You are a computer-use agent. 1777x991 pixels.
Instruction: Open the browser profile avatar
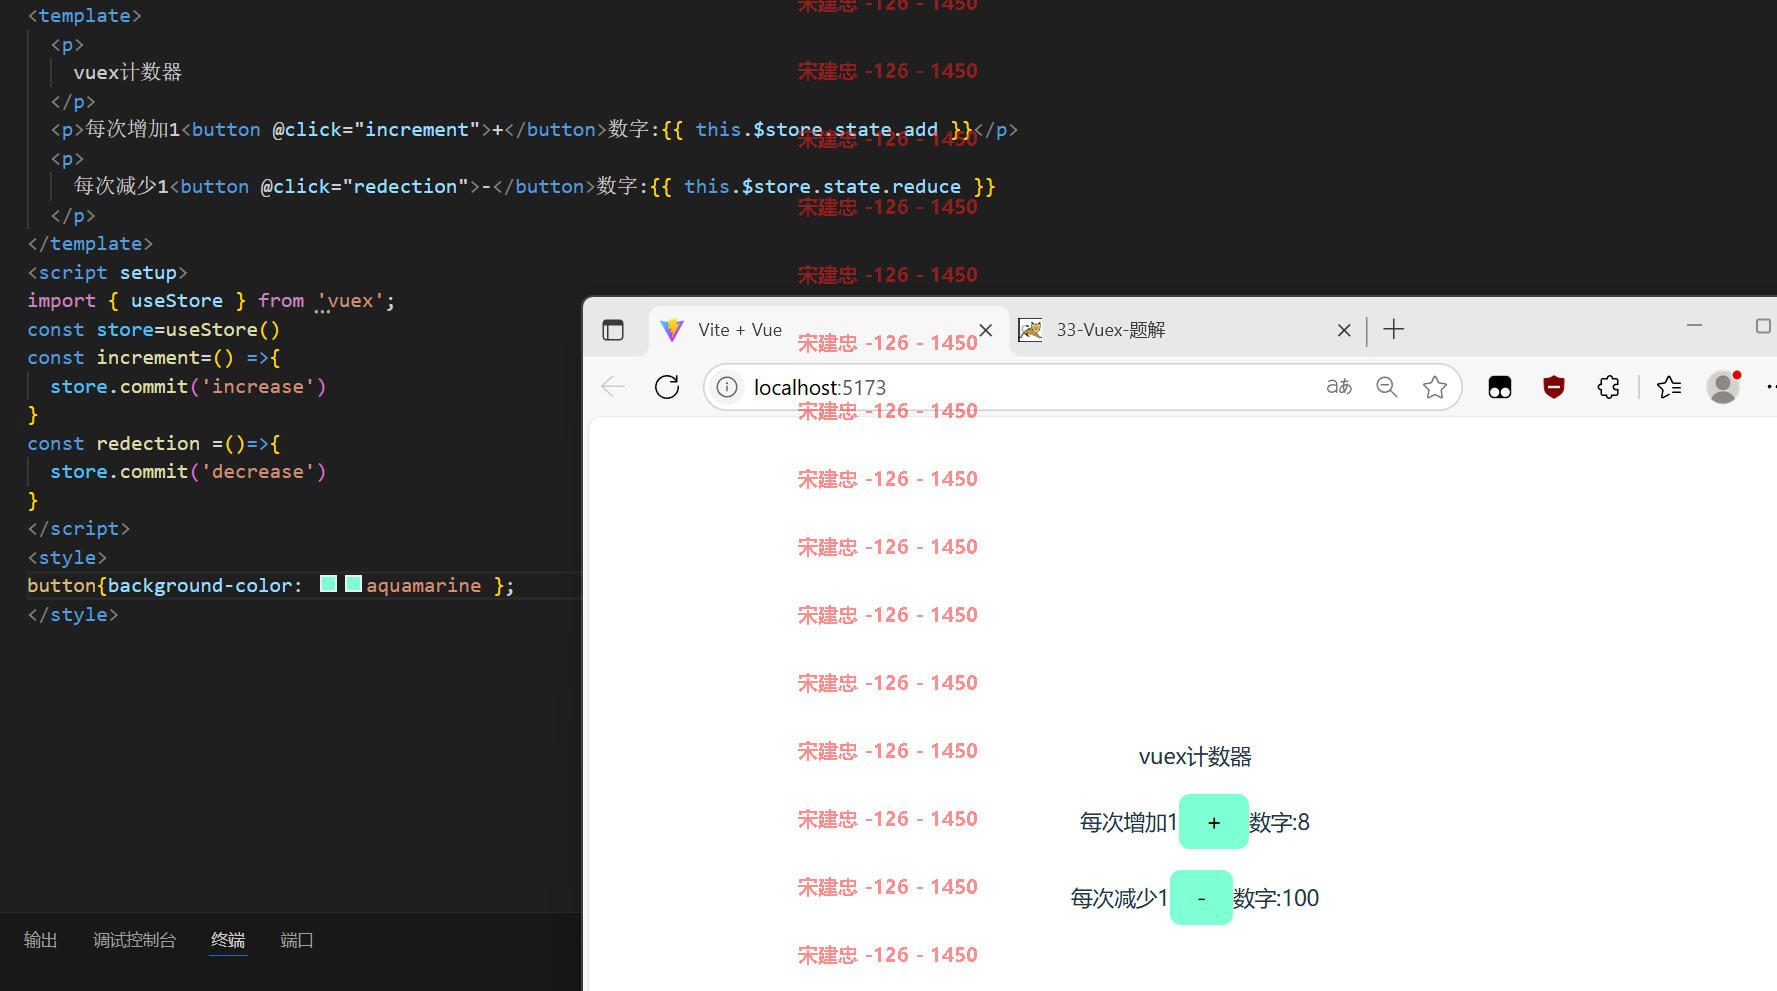1723,387
